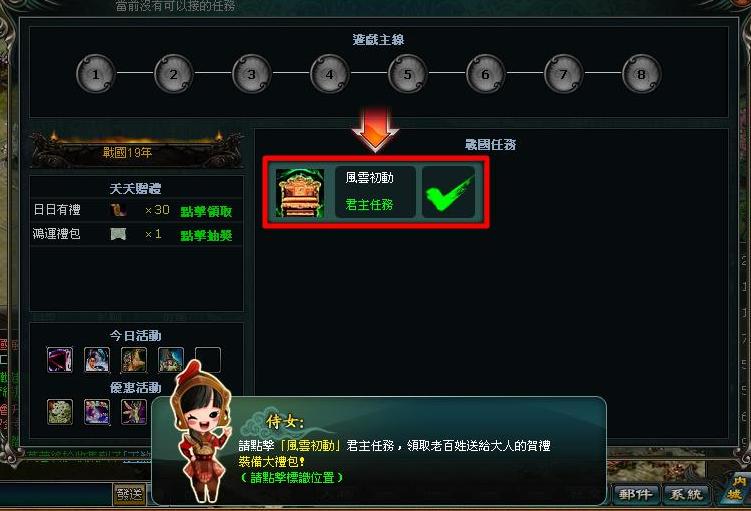Click the 發送 chat send button
Screen dimensions: 751x511
(130, 494)
